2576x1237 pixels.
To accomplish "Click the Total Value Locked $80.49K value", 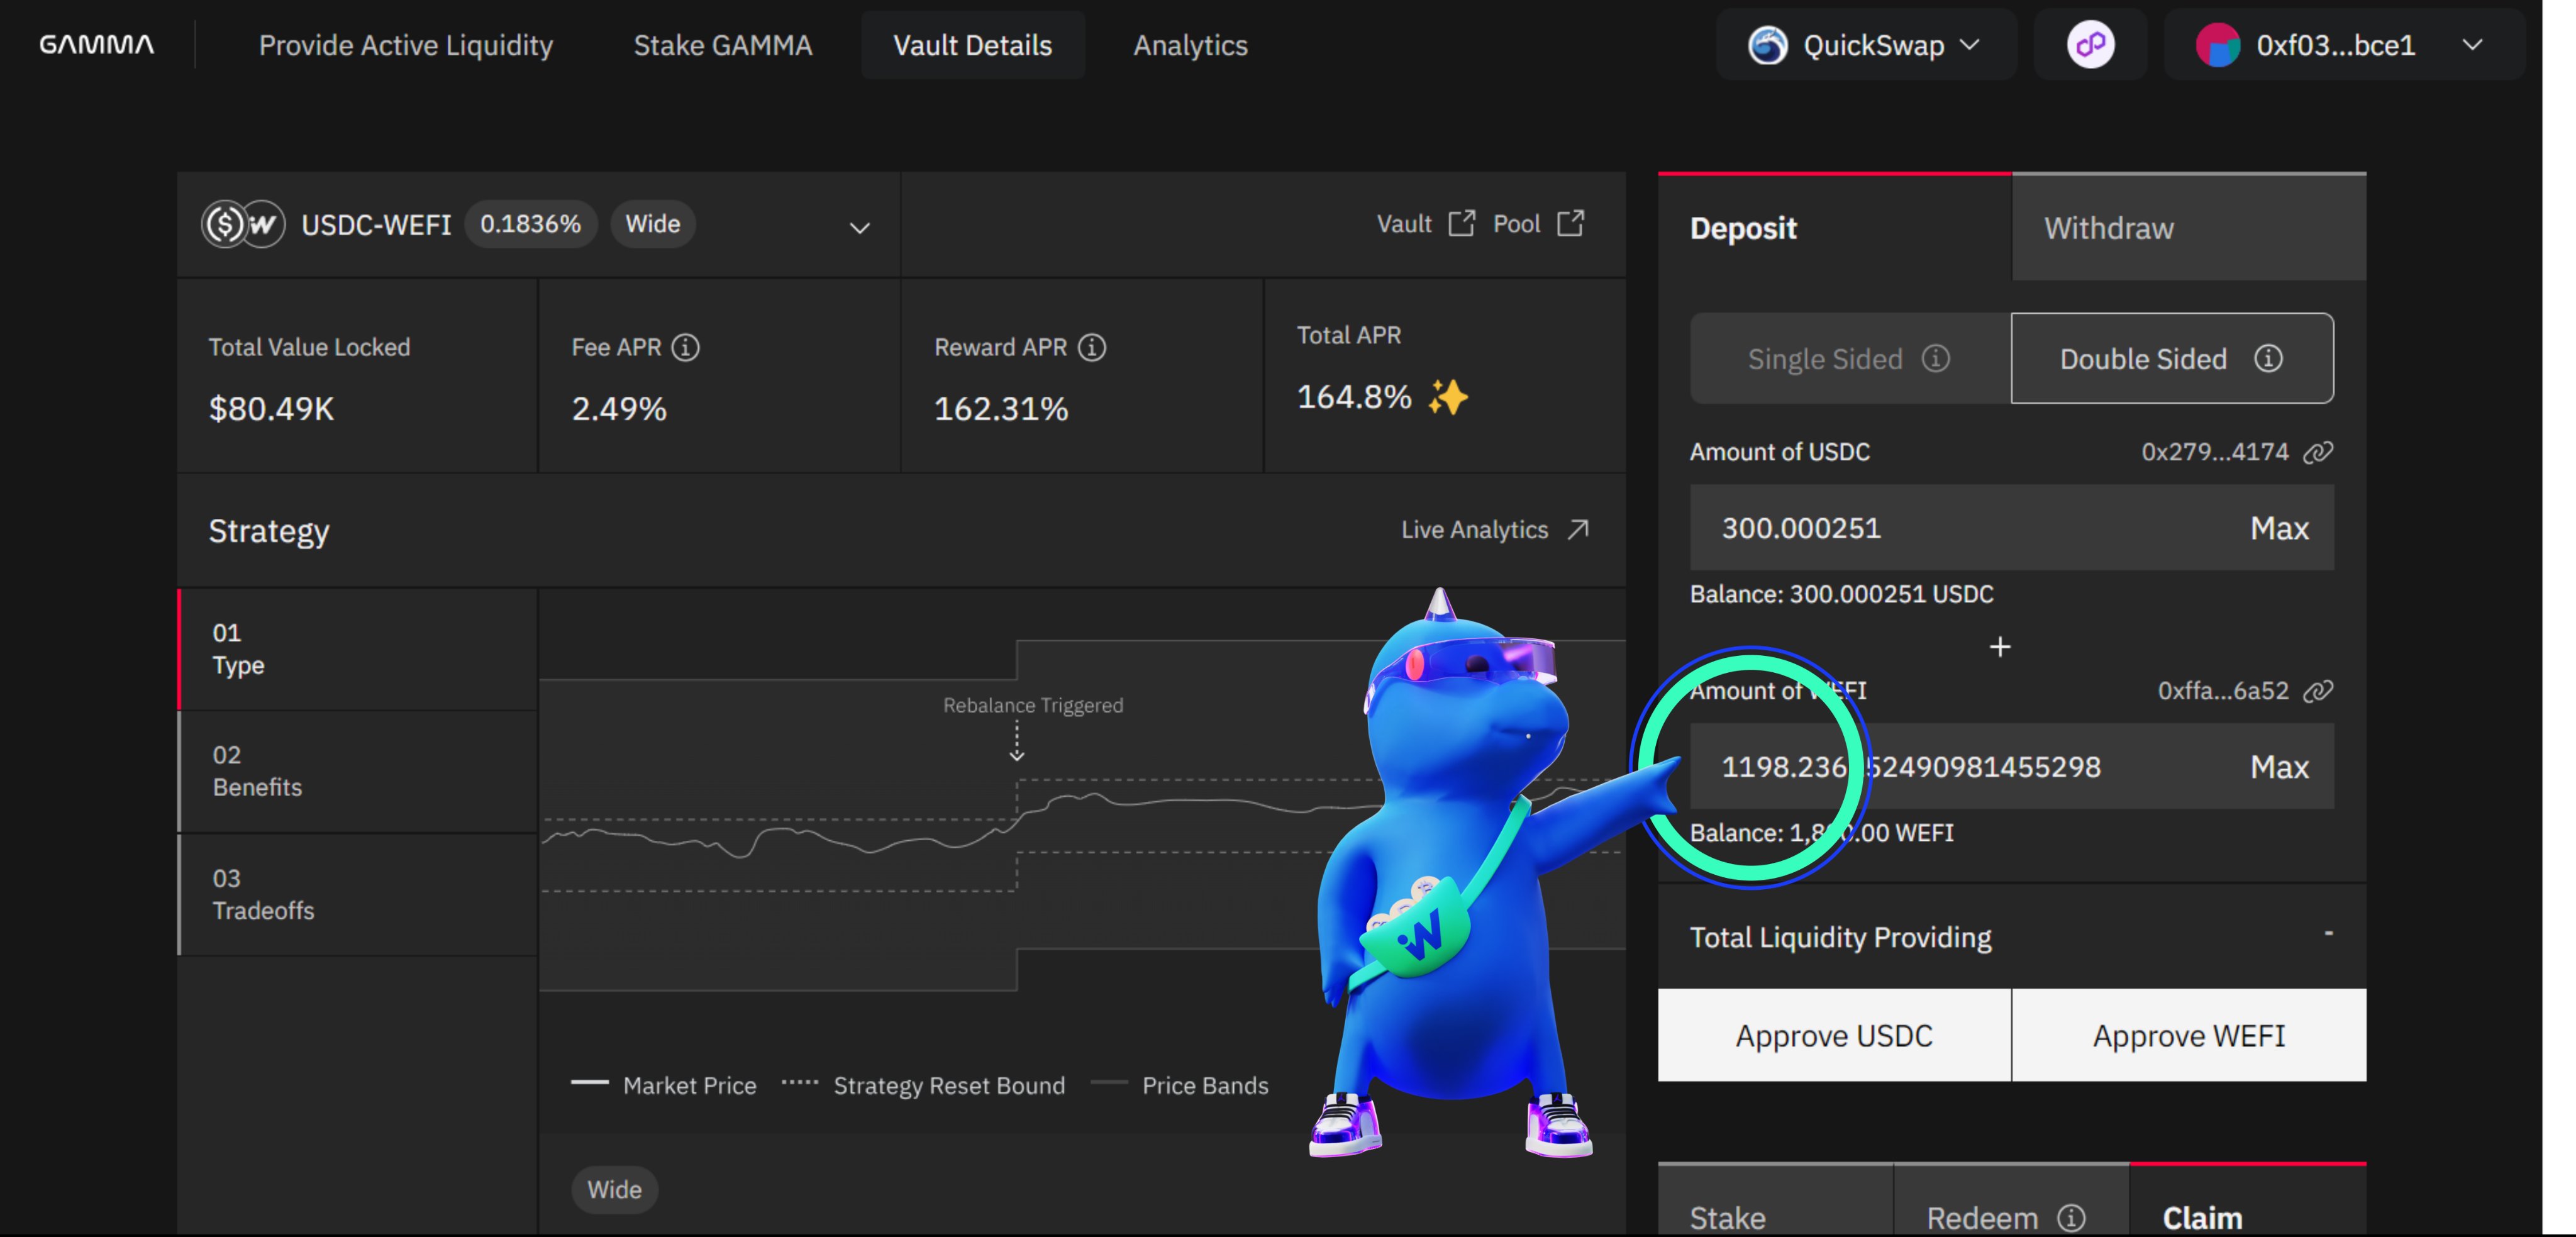I will point(271,409).
